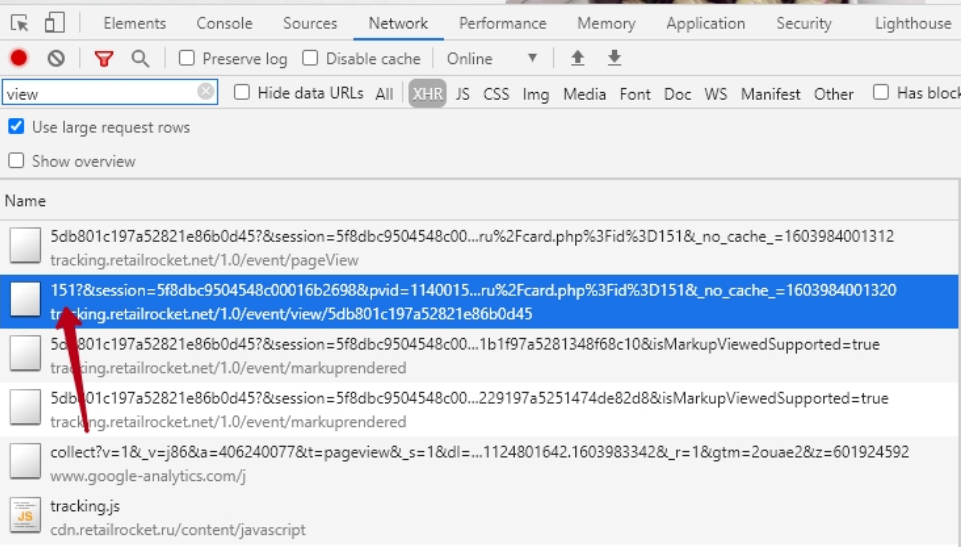Enable the Preserve log checkbox
The width and height of the screenshot is (963, 547).
(187, 59)
